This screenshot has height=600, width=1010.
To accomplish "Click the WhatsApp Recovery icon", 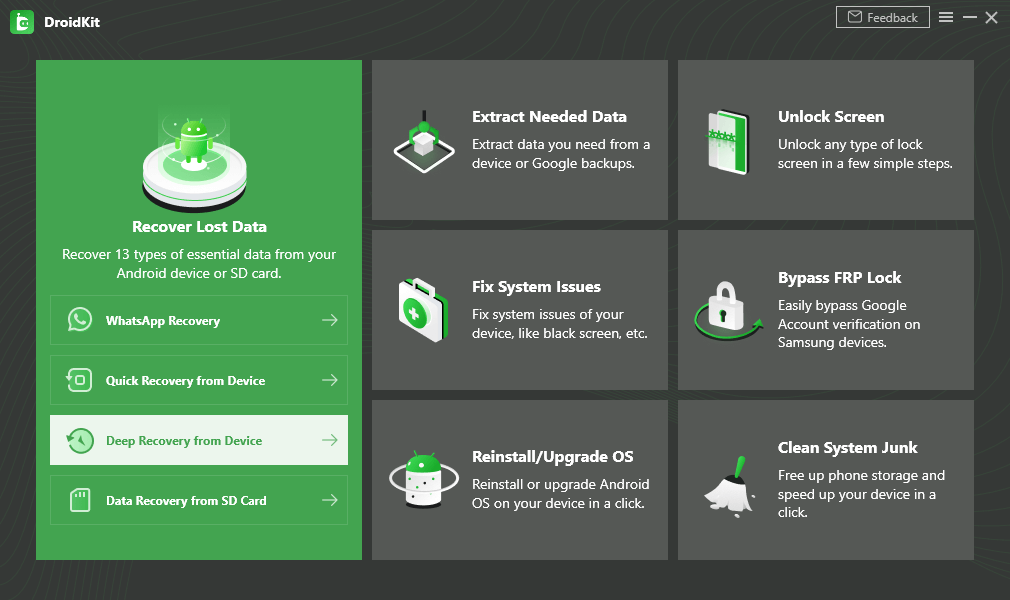I will pos(80,320).
